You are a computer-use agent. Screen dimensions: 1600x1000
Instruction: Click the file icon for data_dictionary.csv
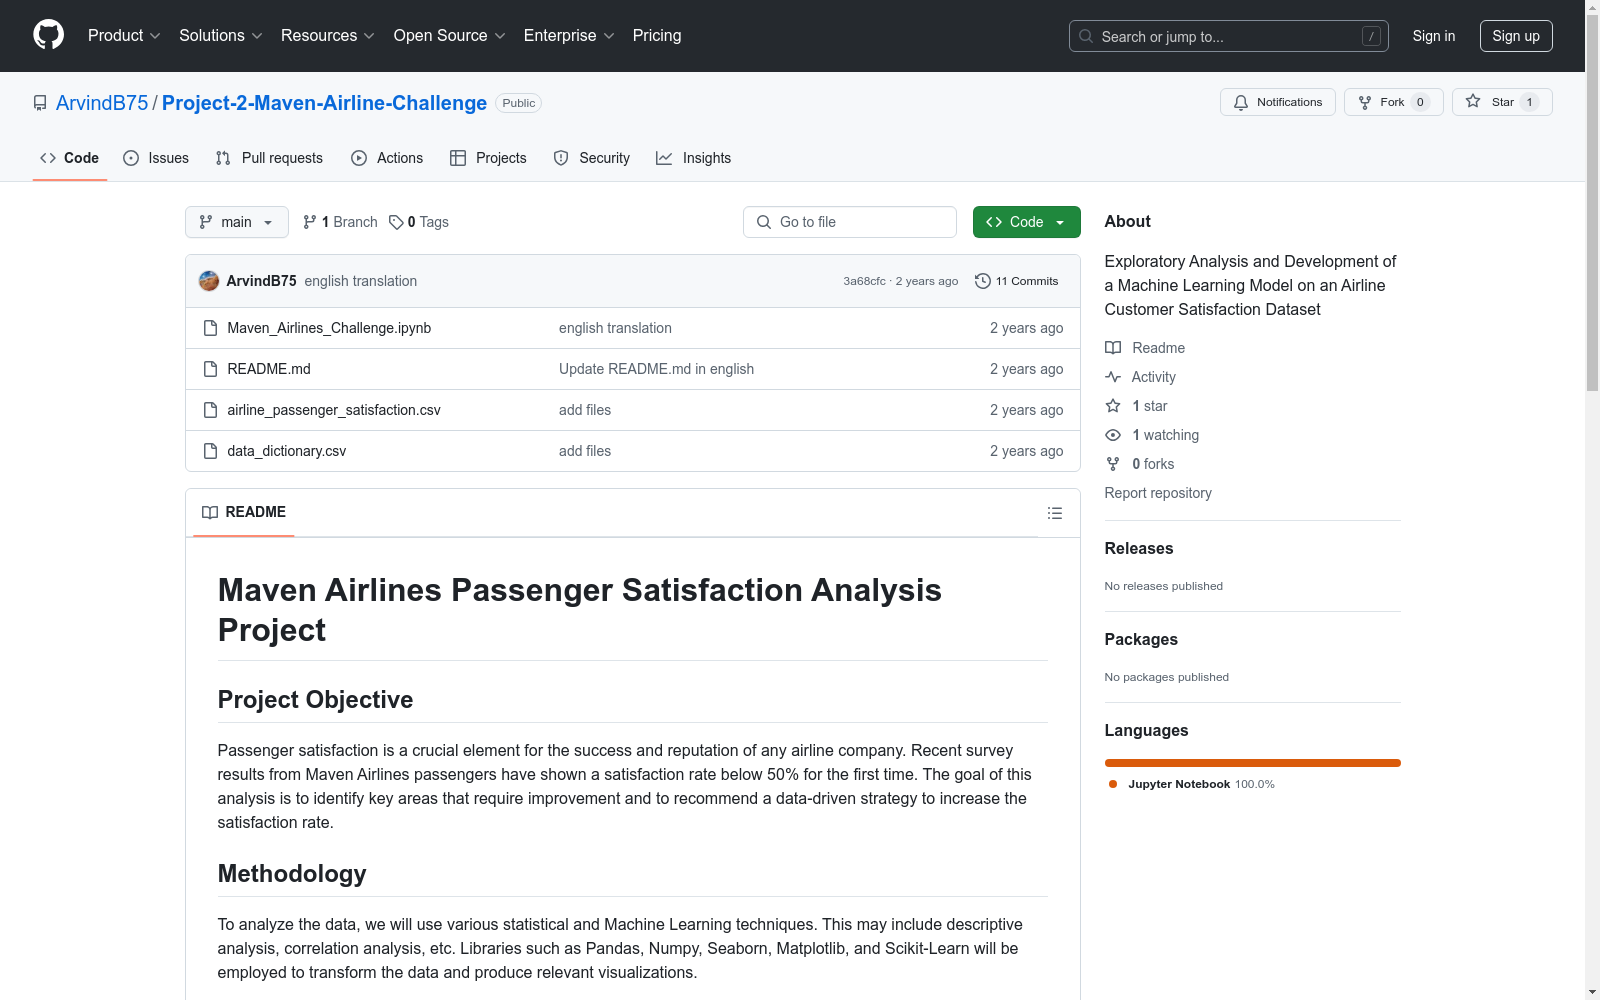(210, 451)
